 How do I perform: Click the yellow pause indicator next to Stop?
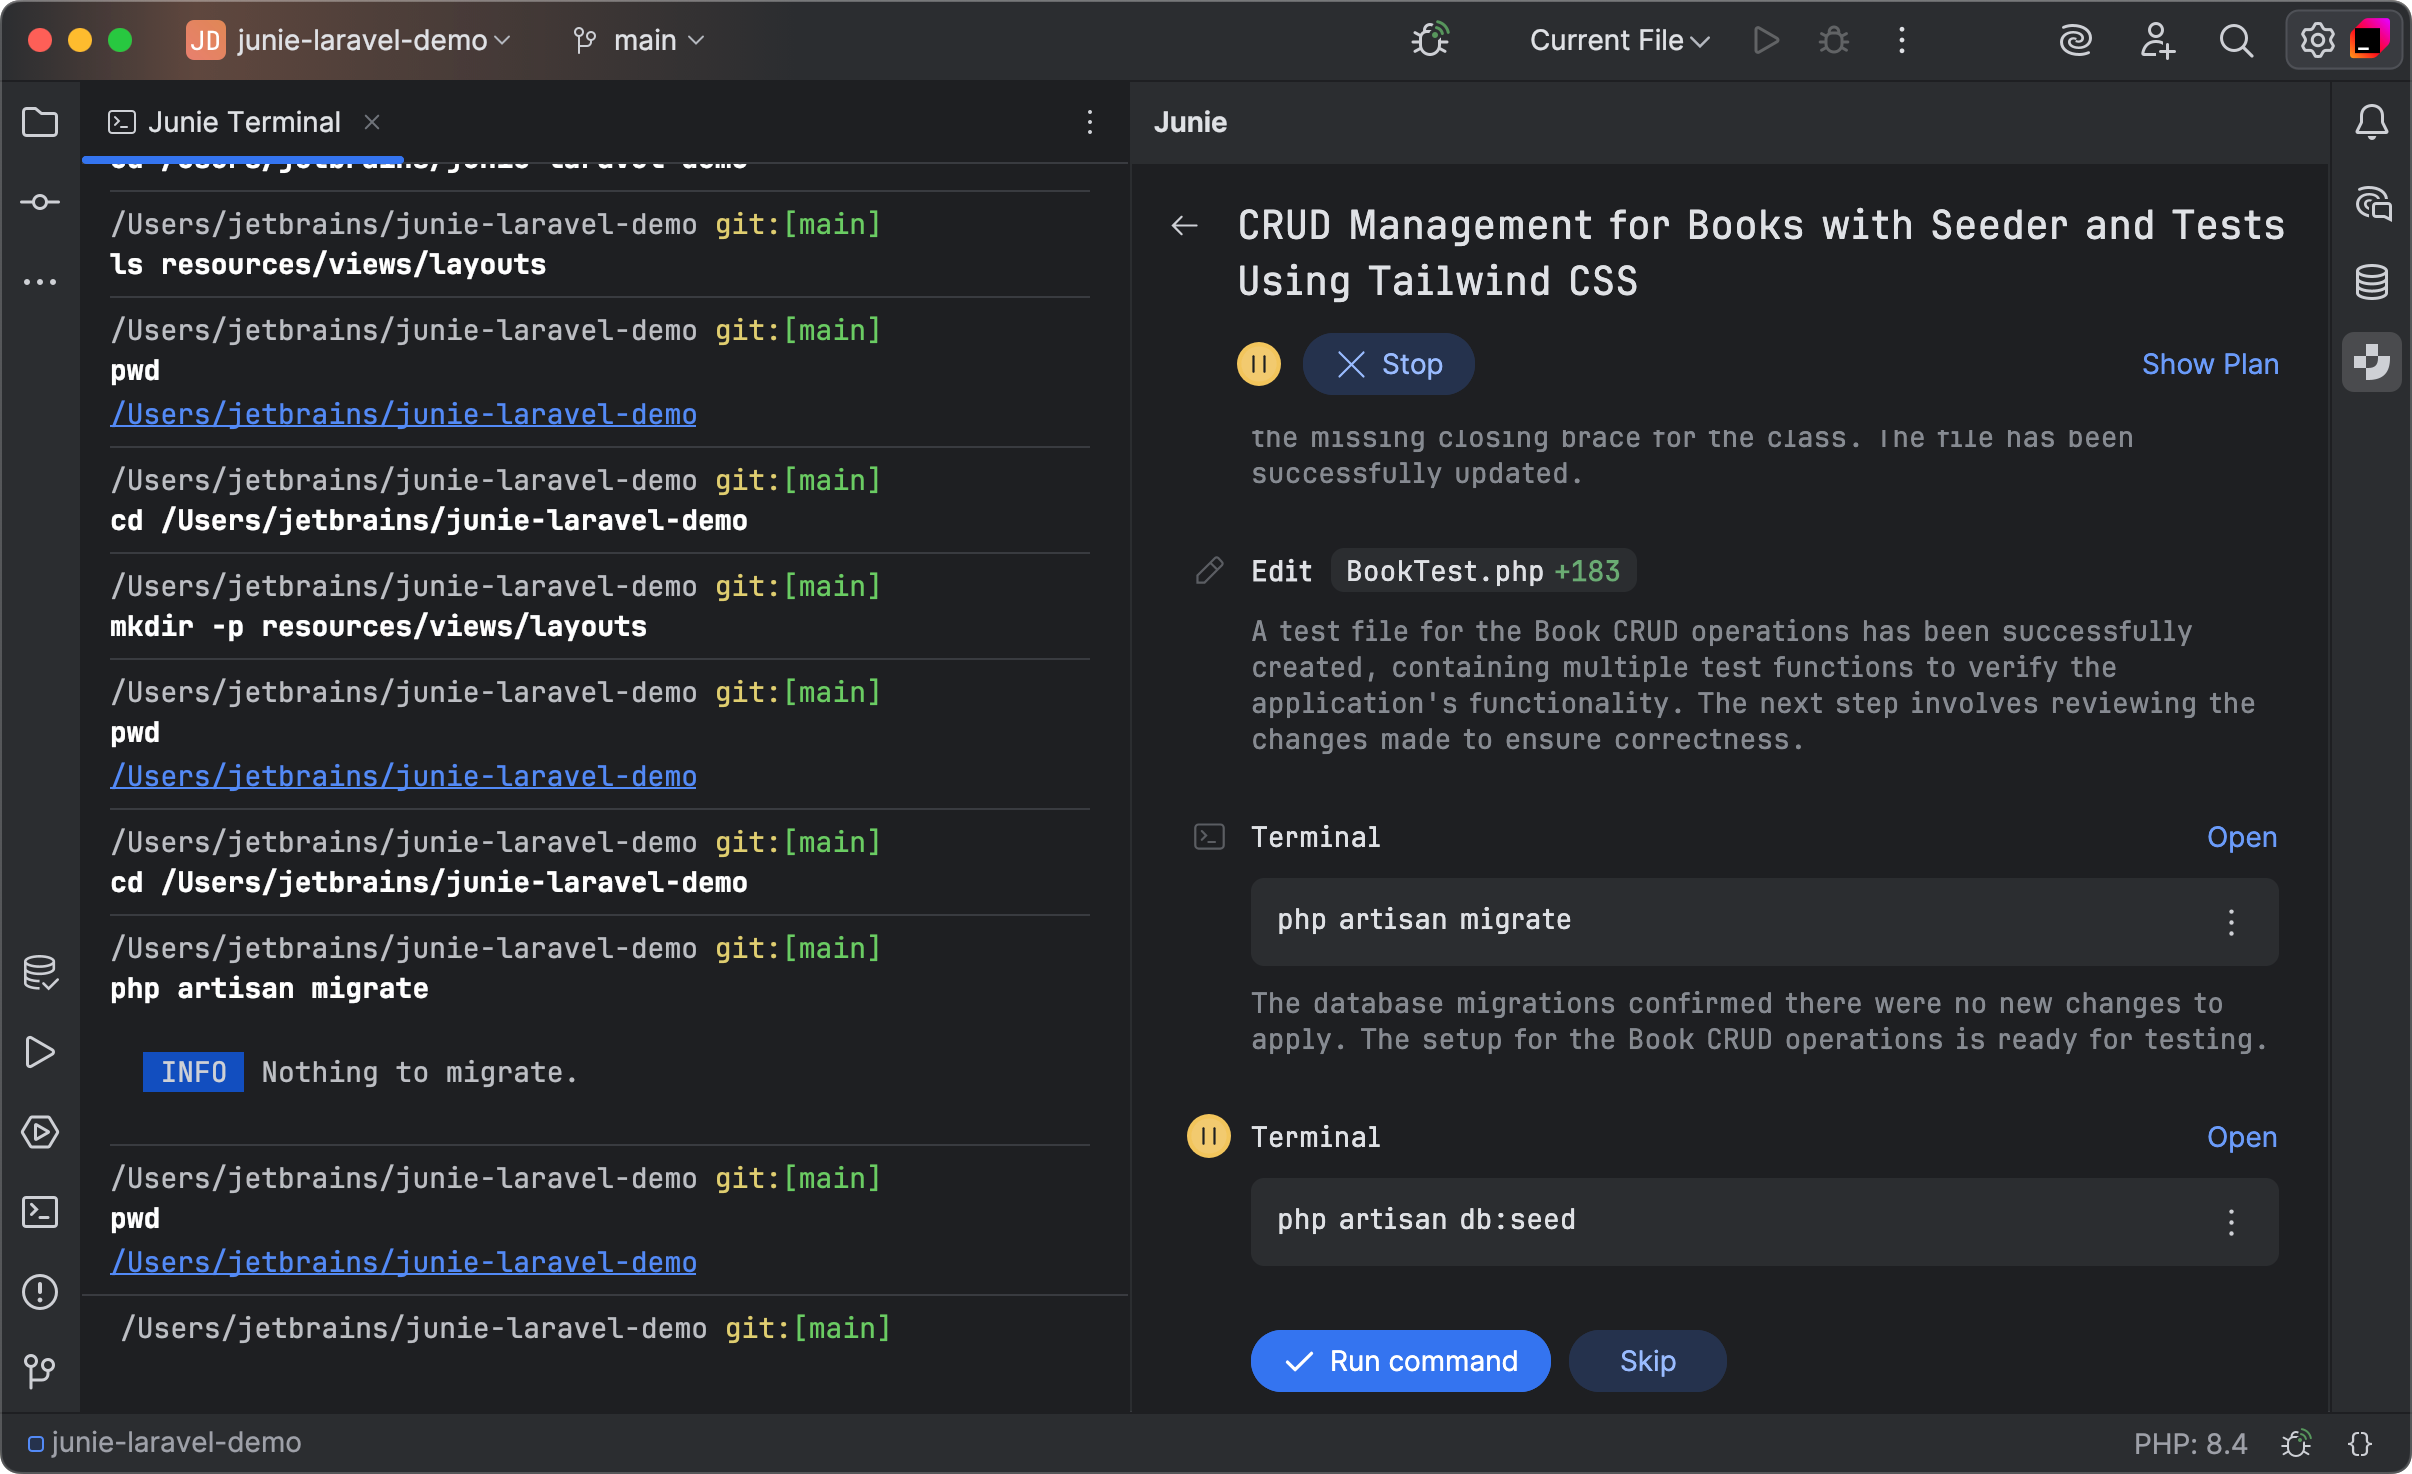pos(1259,364)
